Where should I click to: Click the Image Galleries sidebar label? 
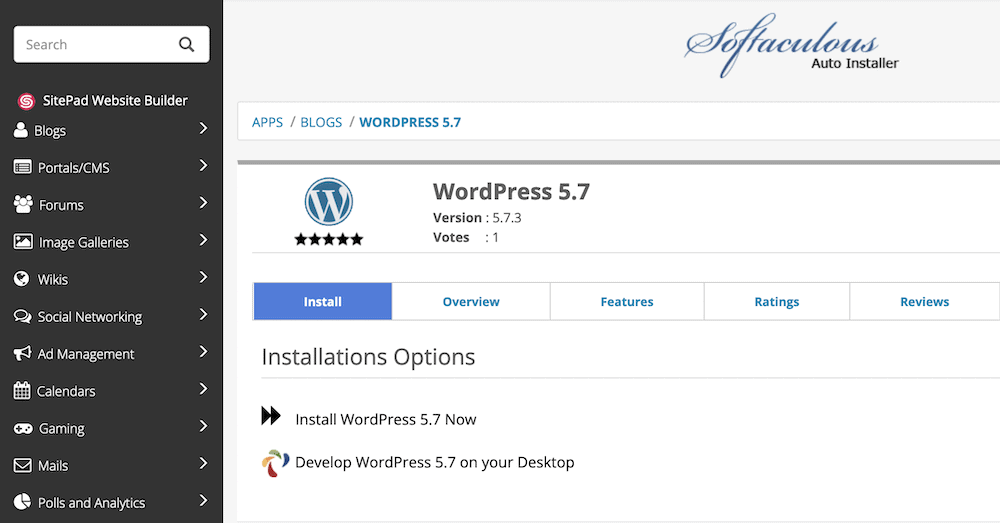[84, 242]
